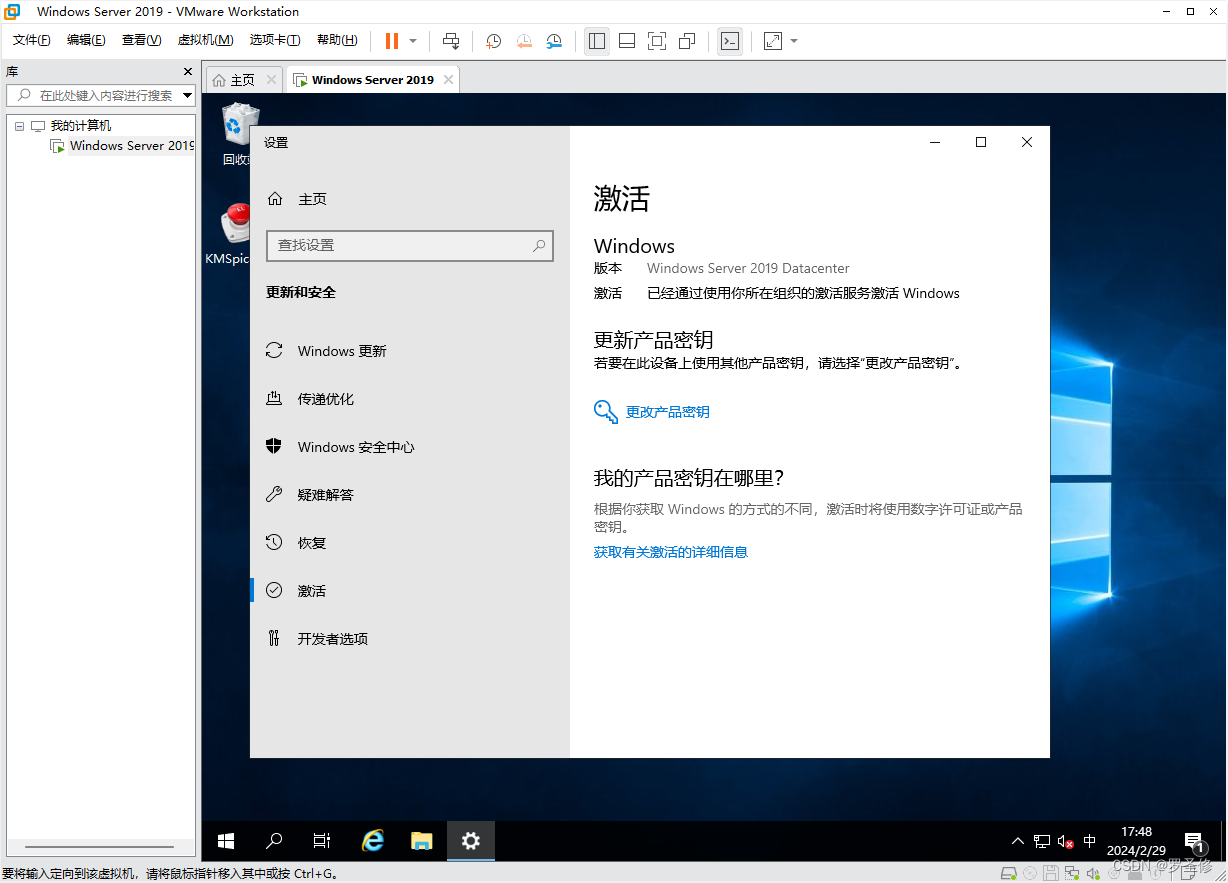Toggle the library sidebar view

coord(597,41)
